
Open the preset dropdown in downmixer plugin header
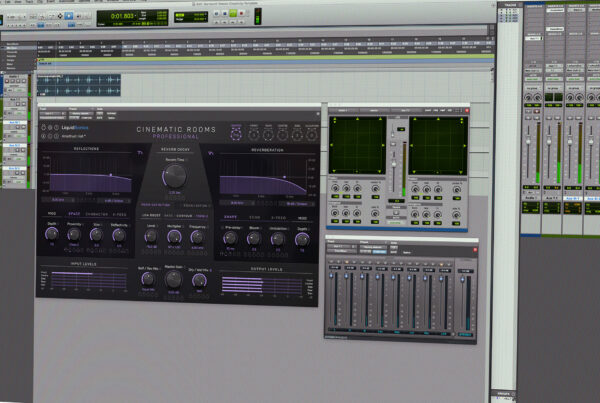(373, 247)
